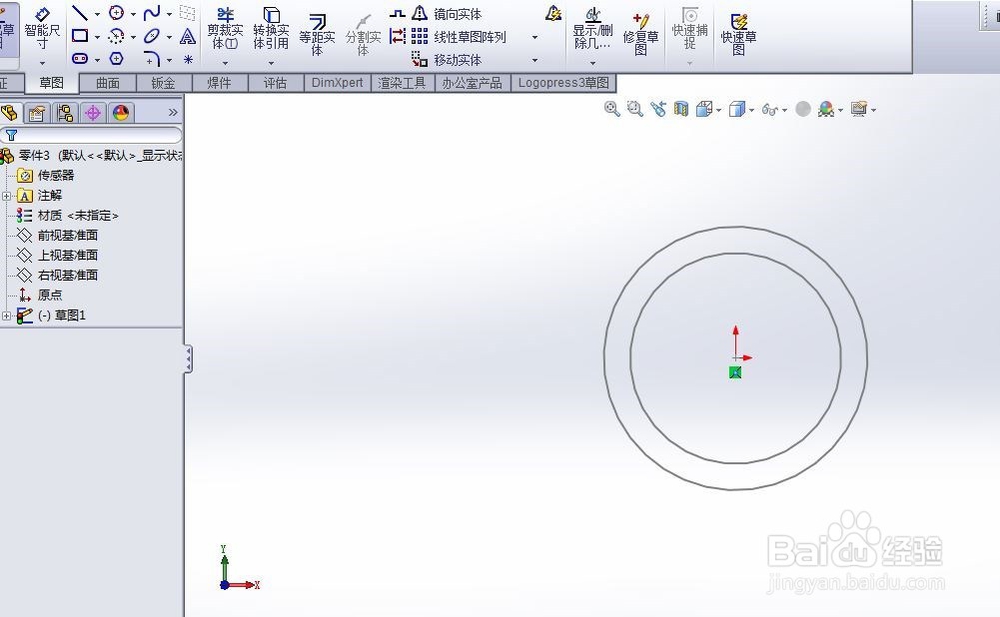Select the Spline sketch tool
The image size is (1000, 617).
click(152, 13)
